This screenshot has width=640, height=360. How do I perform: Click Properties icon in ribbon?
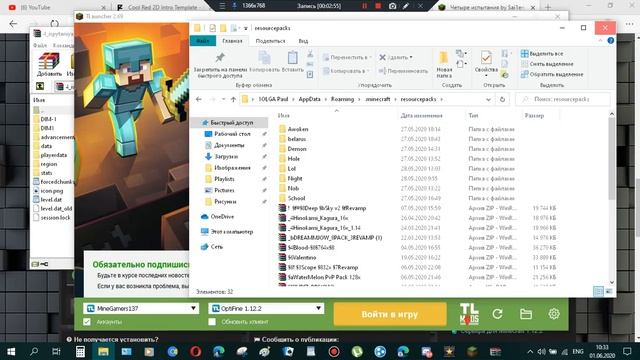486,58
